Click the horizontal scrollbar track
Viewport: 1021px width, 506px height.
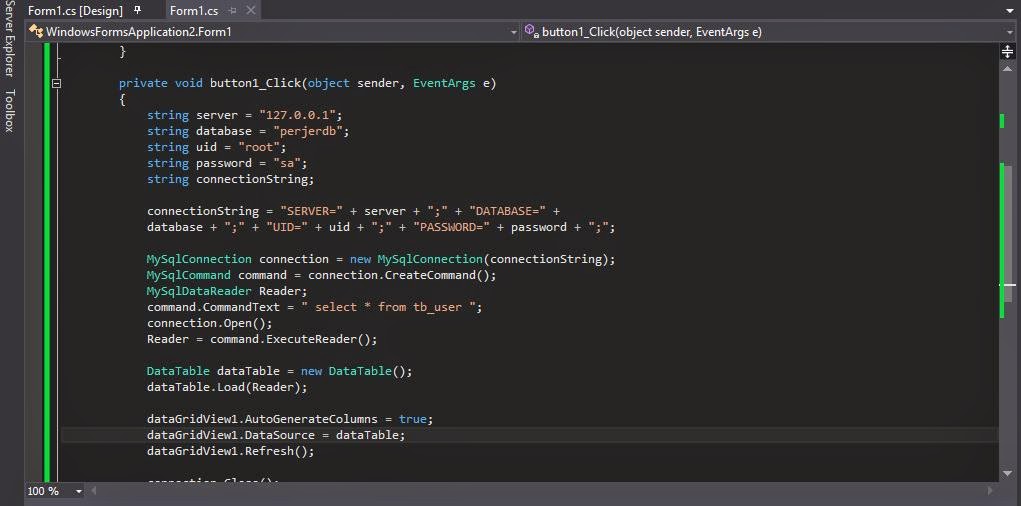[x=542, y=490]
